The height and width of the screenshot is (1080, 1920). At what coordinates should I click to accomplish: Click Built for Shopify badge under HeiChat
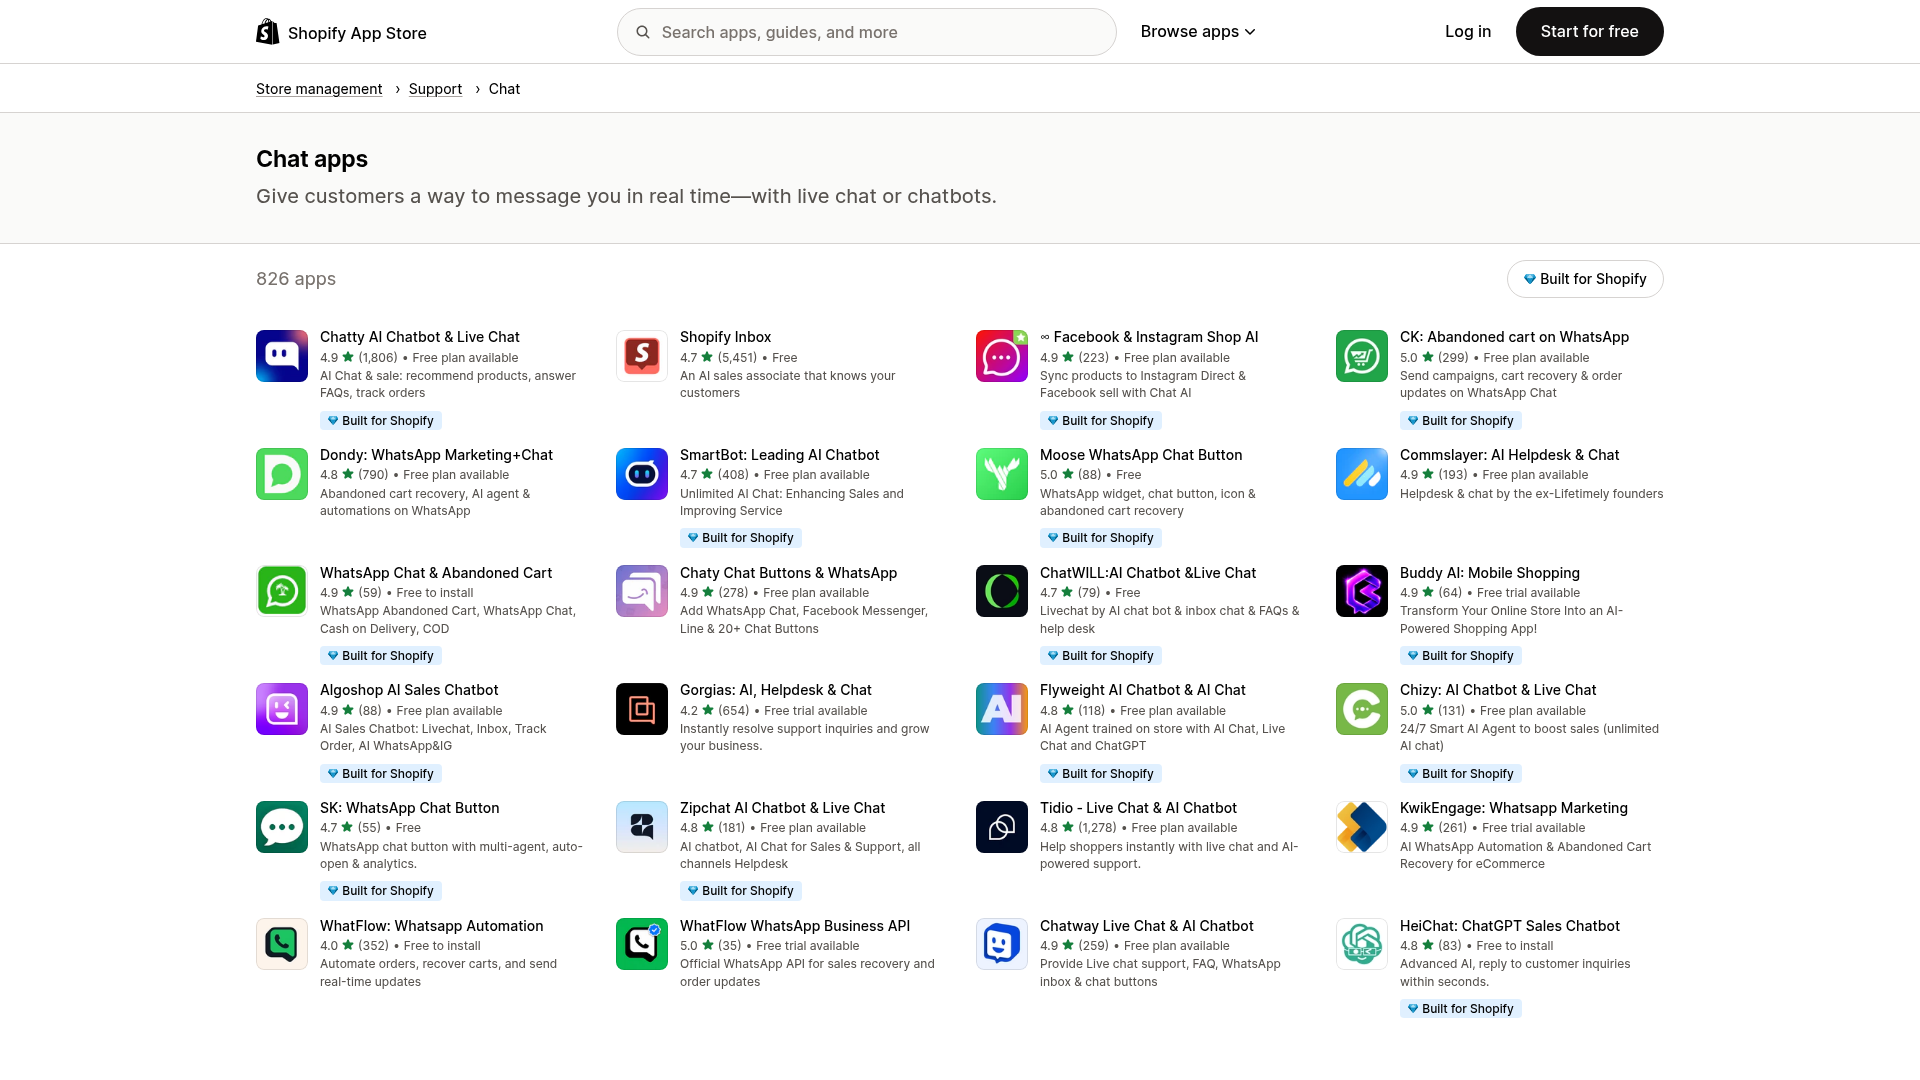pos(1461,1009)
